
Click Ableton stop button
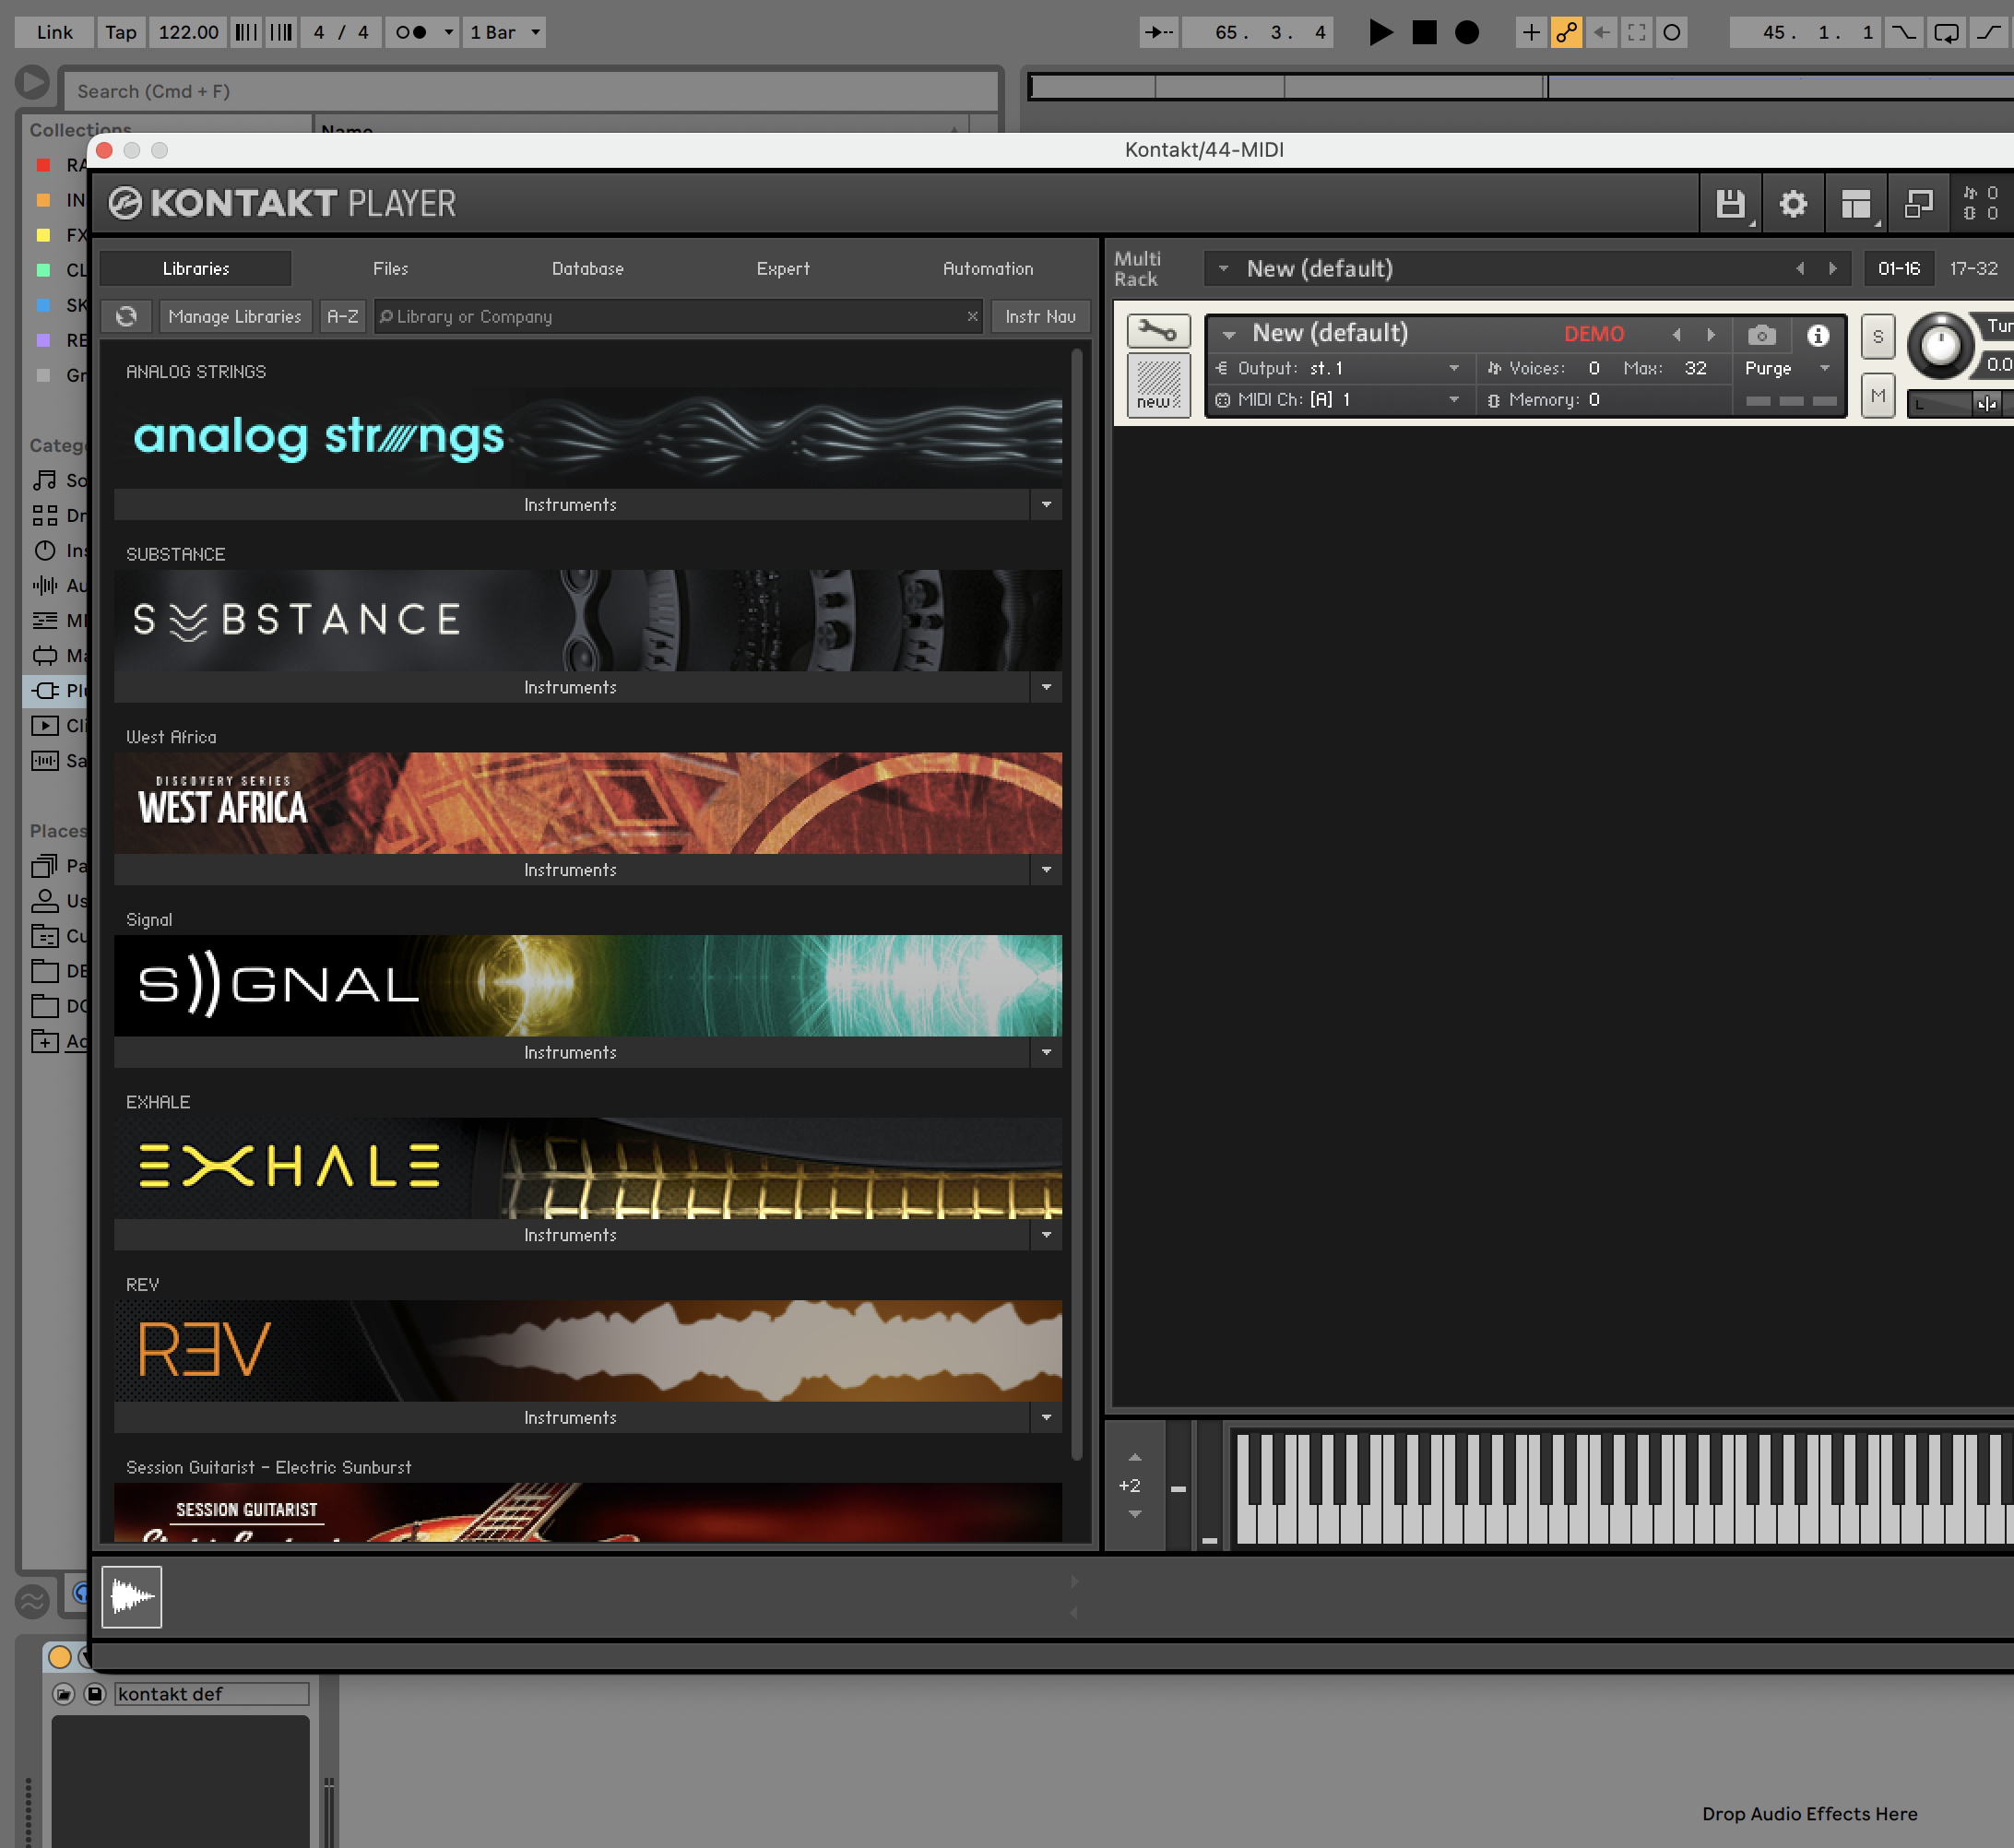[1424, 32]
